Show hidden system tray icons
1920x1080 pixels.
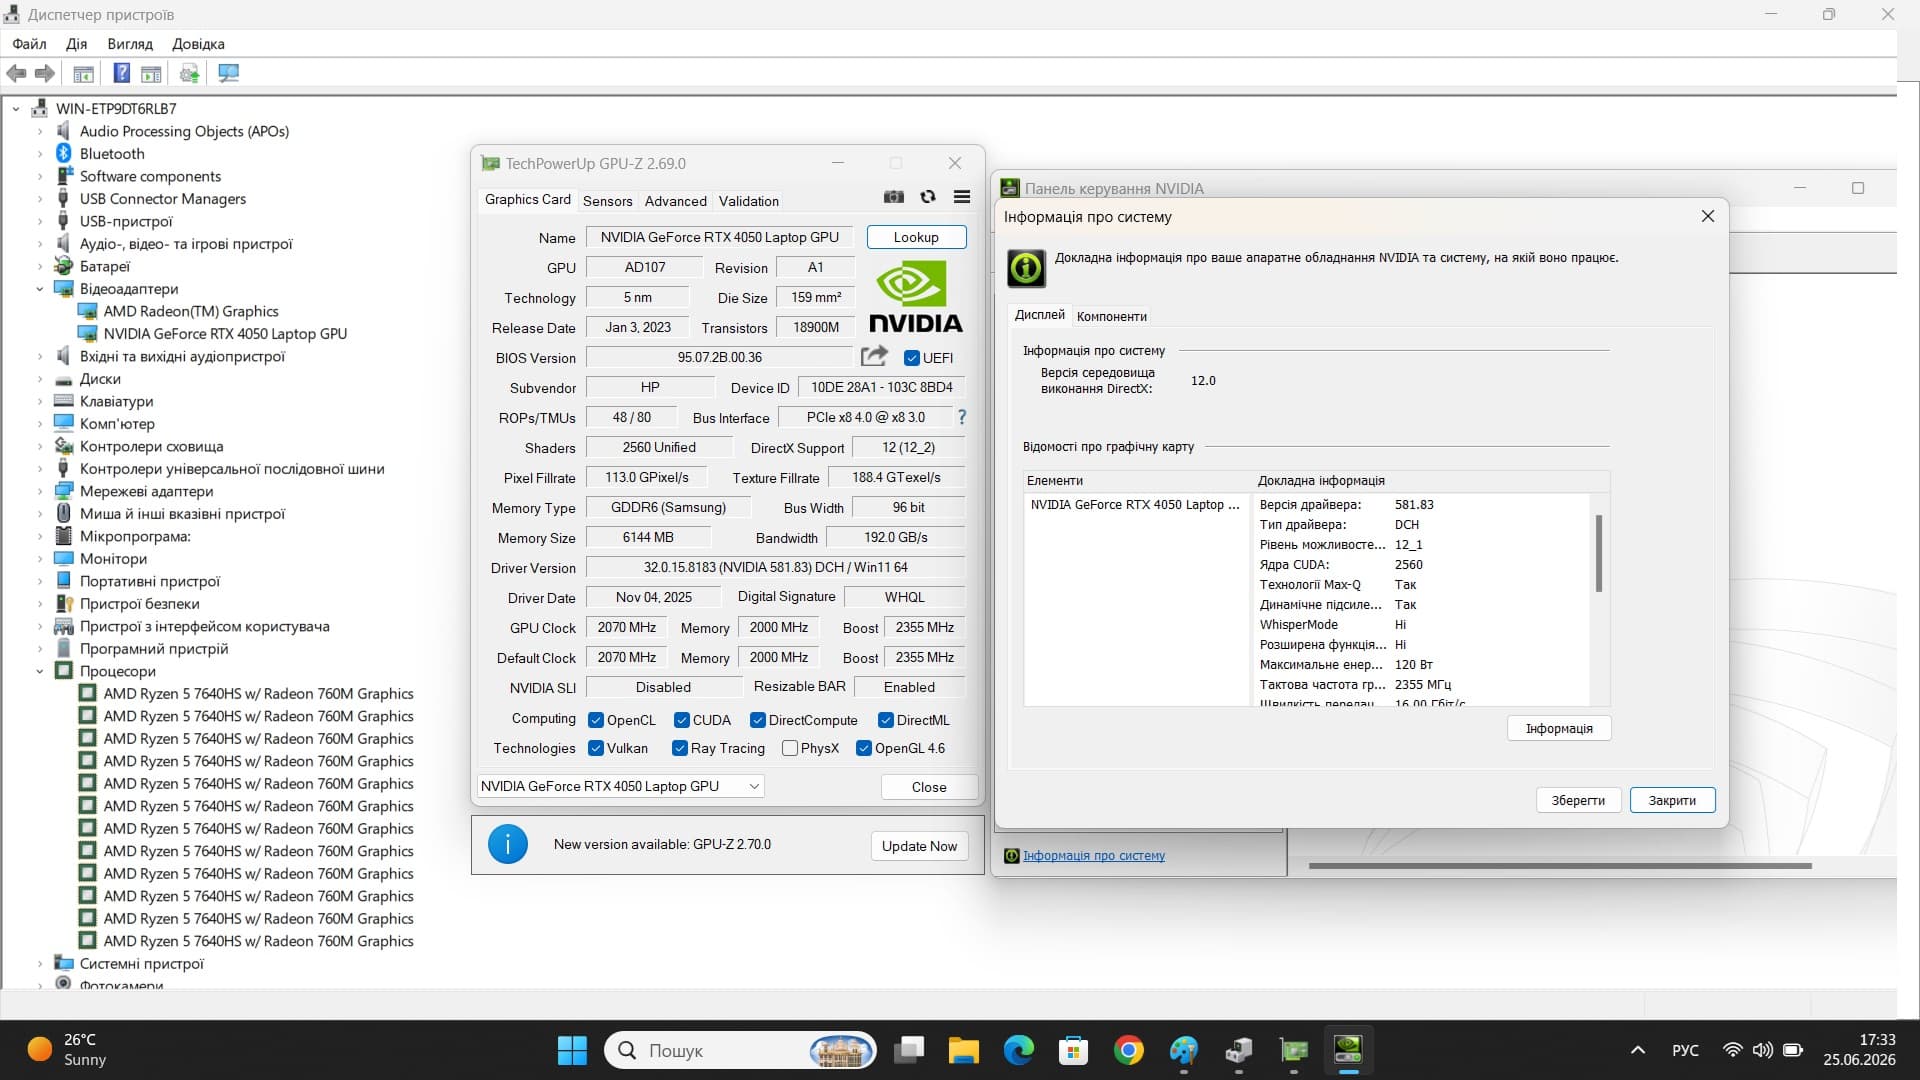coord(1637,1050)
